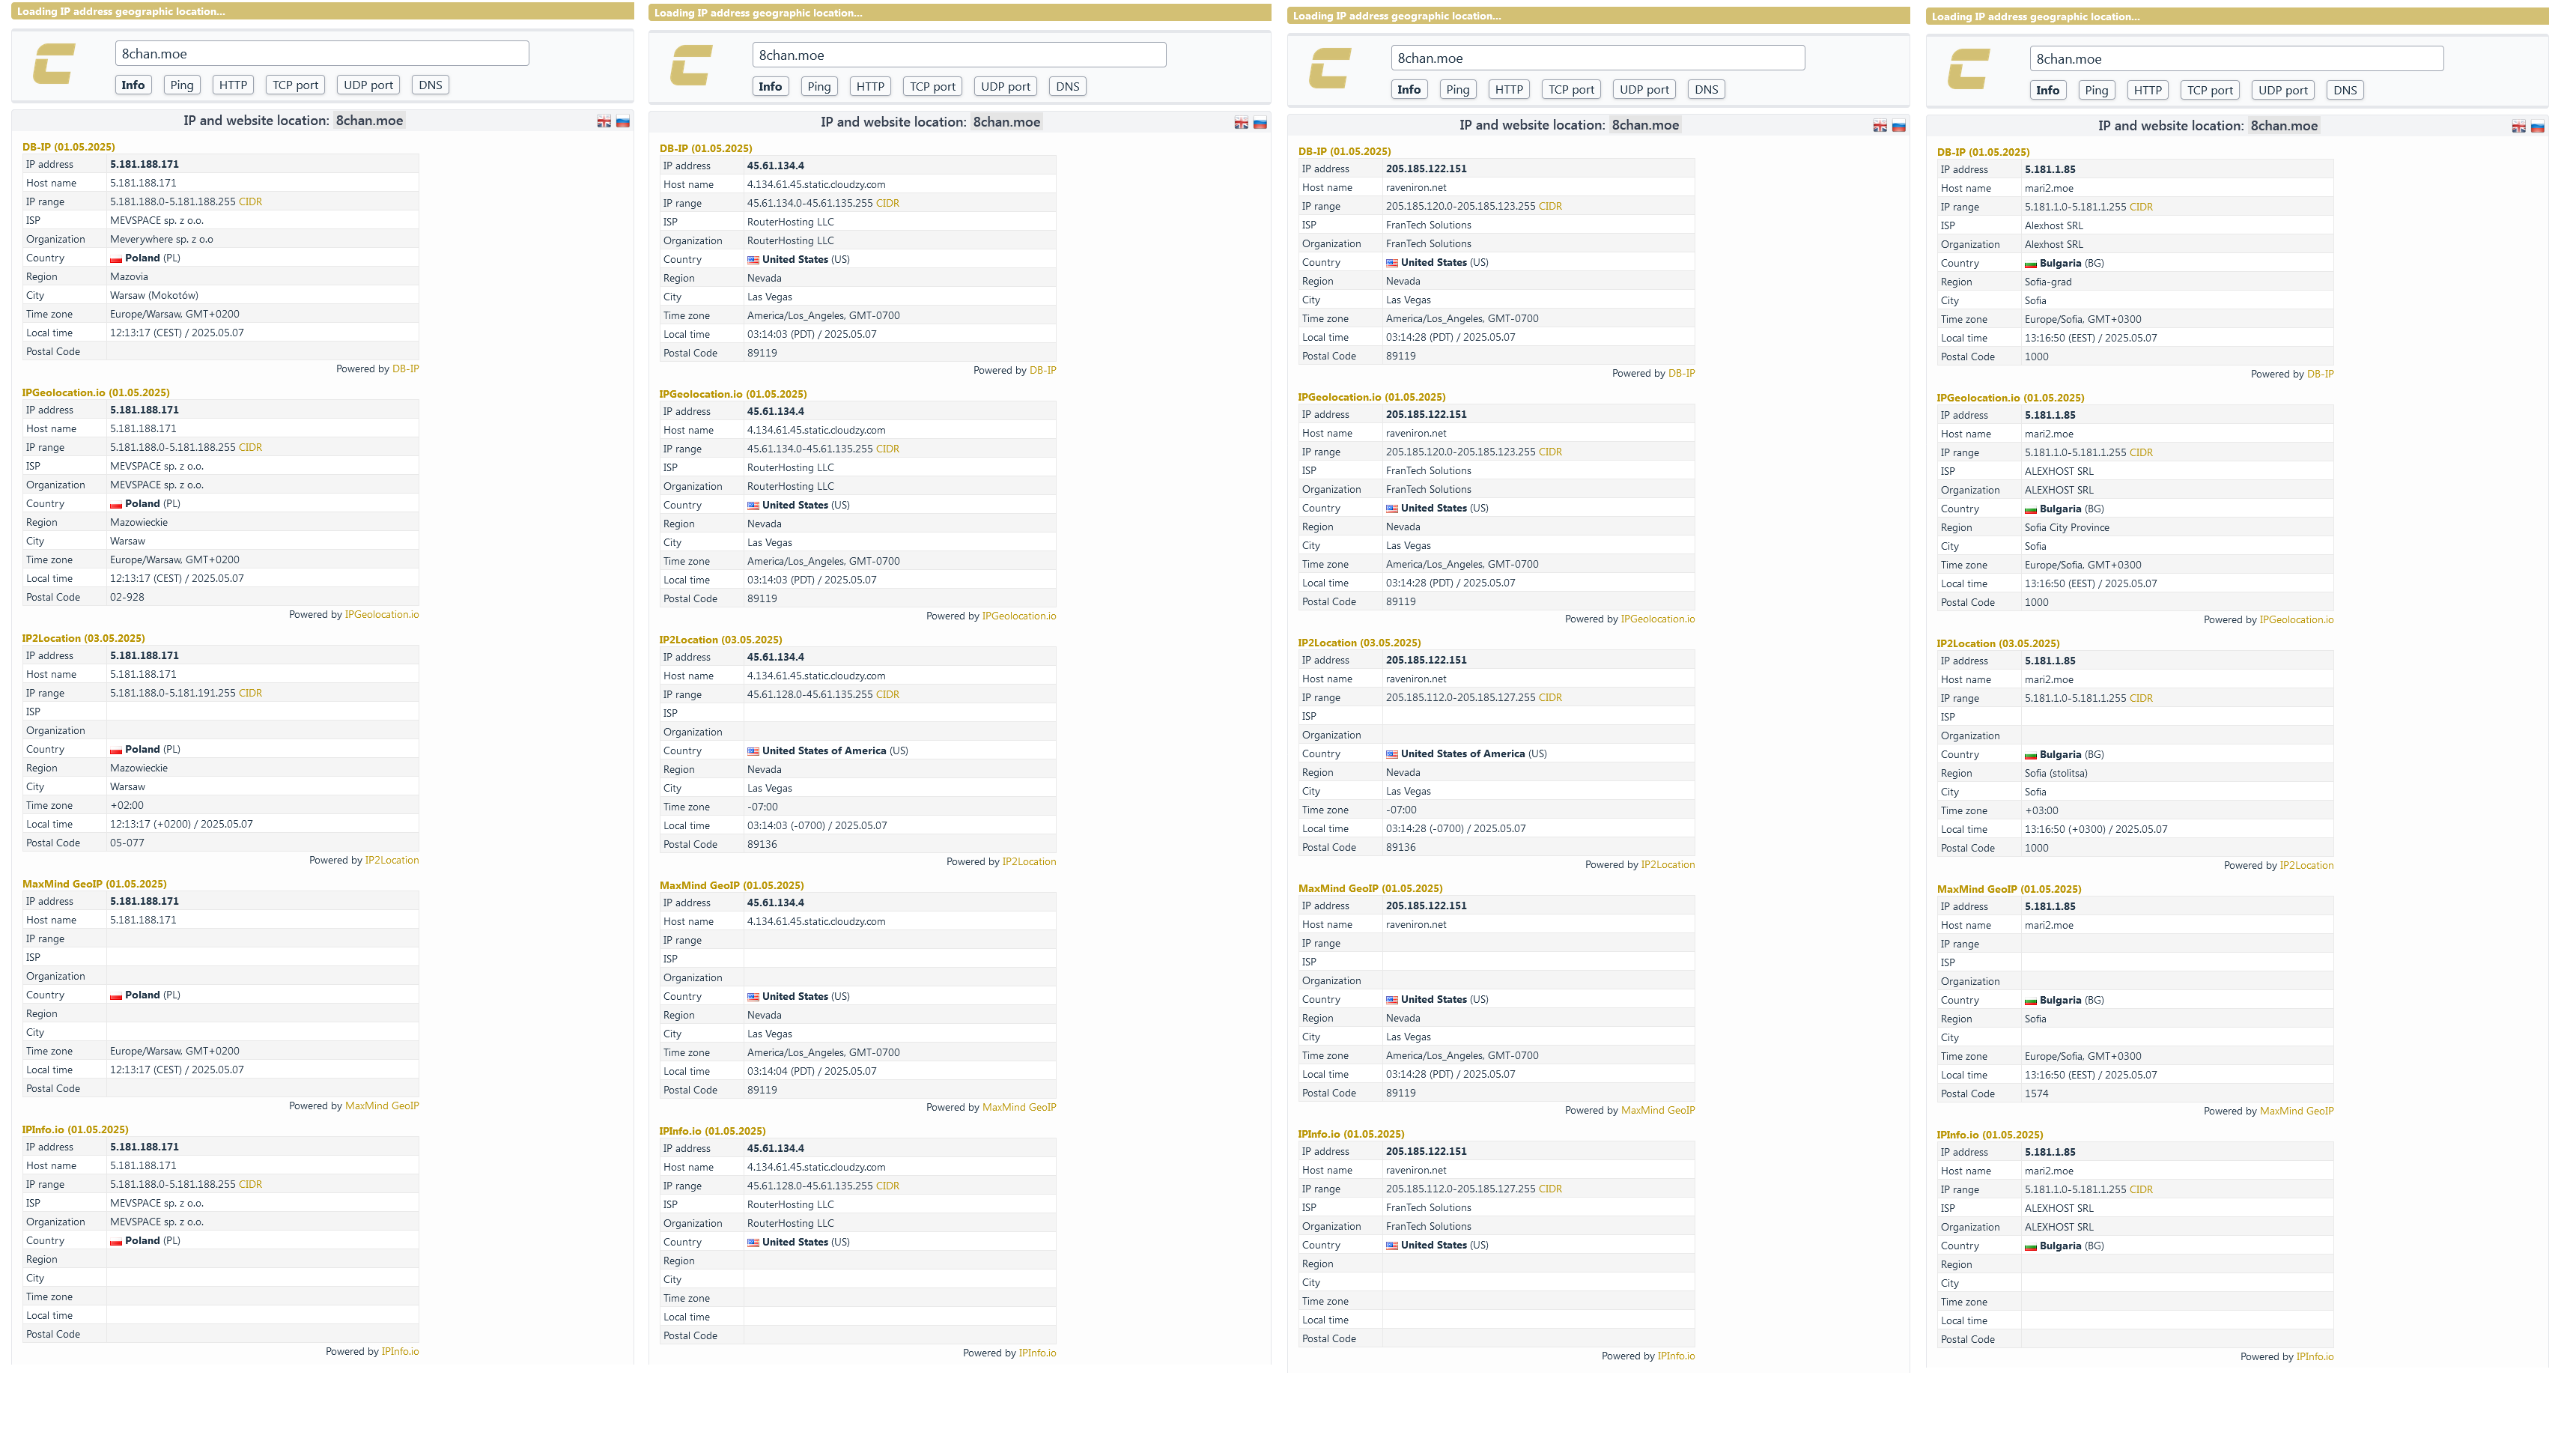This screenshot has width=2576, height=1453.
Task: Select the city value Warsaw (Mokotów)
Action: (x=154, y=296)
